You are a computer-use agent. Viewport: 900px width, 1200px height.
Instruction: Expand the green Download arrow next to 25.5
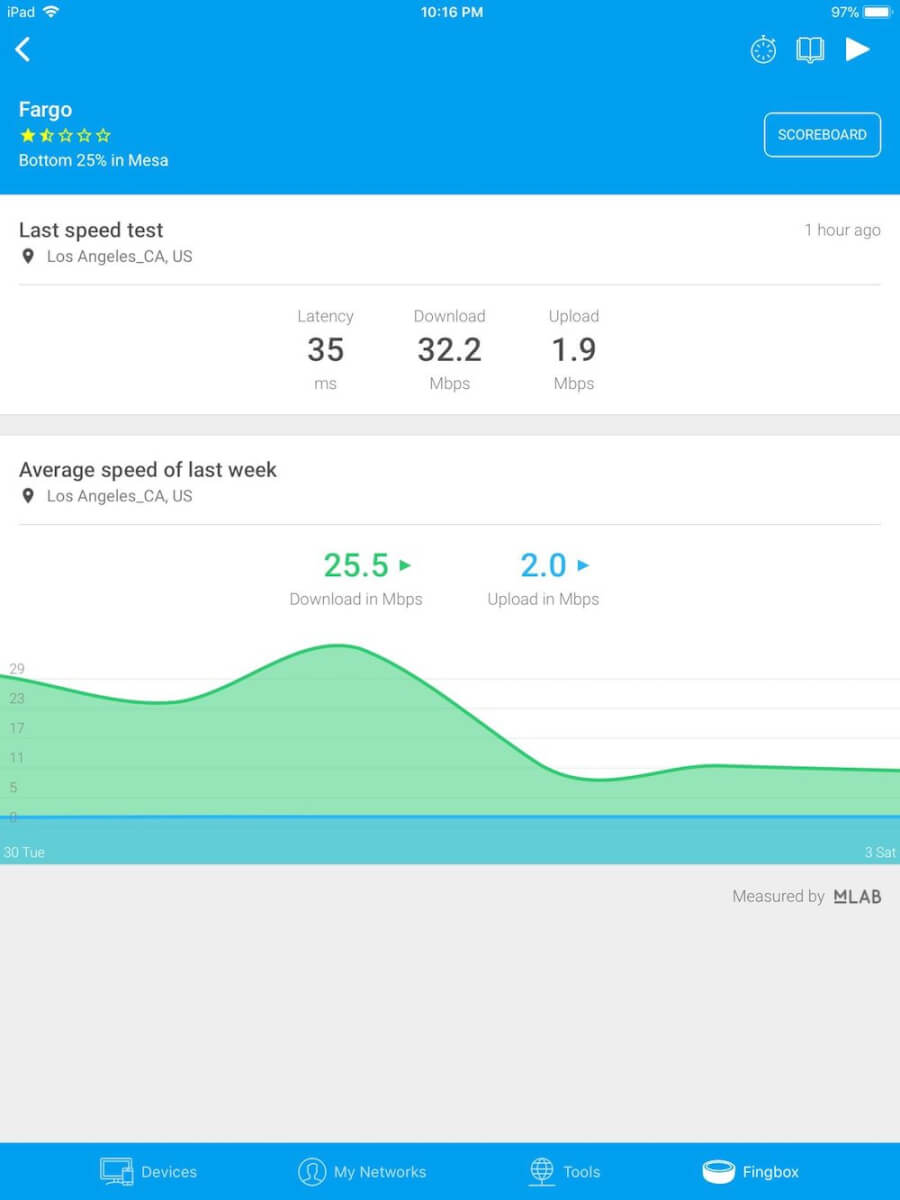coord(405,565)
